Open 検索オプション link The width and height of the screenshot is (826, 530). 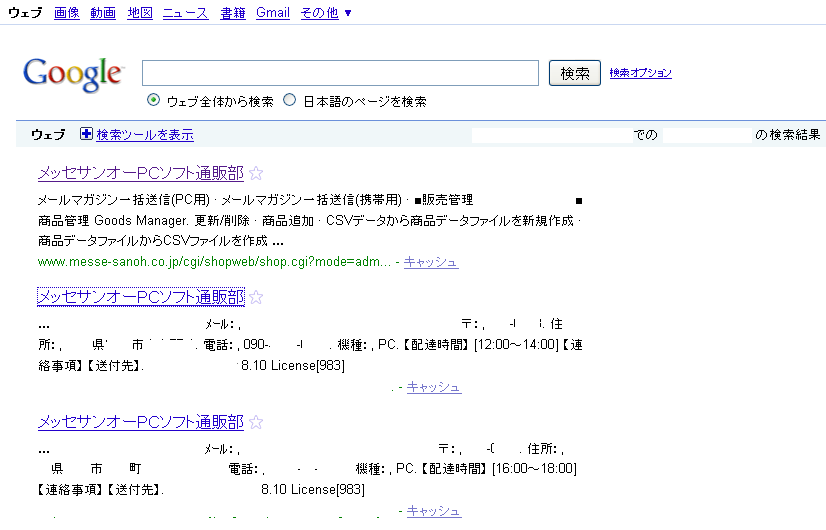click(641, 73)
